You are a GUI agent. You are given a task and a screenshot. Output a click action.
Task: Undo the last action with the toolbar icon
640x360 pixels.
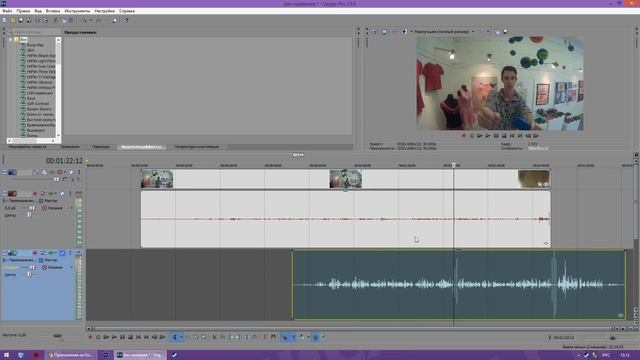point(83,20)
